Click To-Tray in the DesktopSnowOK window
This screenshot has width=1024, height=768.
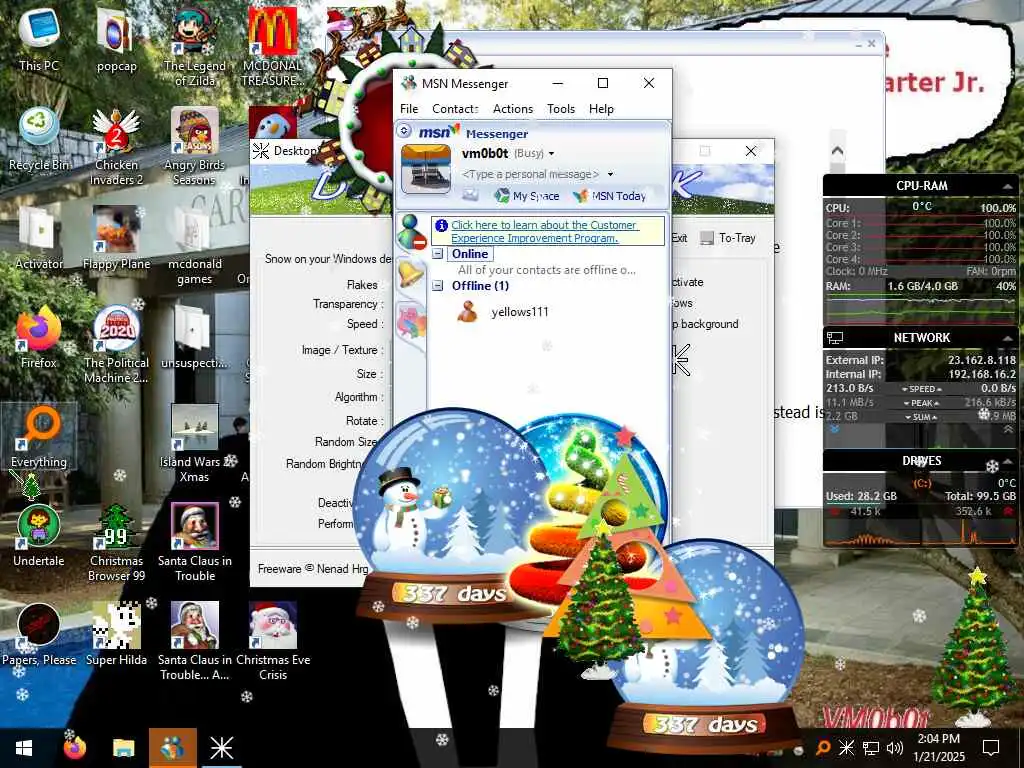[728, 238]
